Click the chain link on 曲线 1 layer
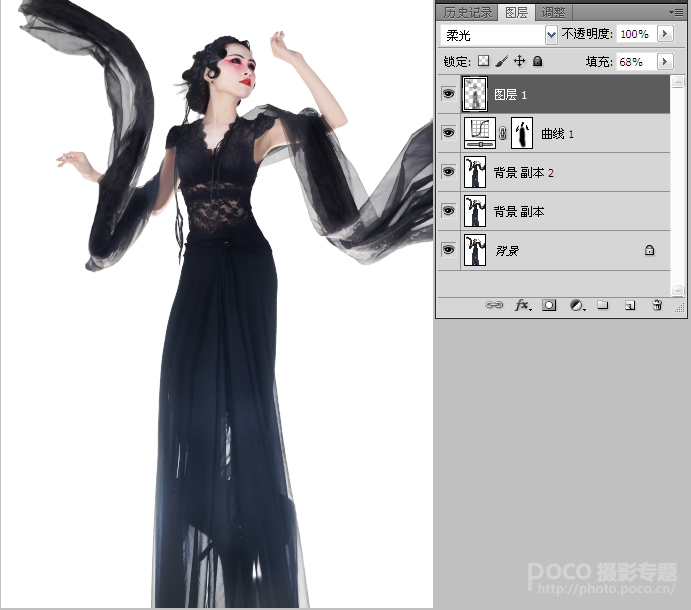Viewport: 691px width, 610px height. click(502, 133)
